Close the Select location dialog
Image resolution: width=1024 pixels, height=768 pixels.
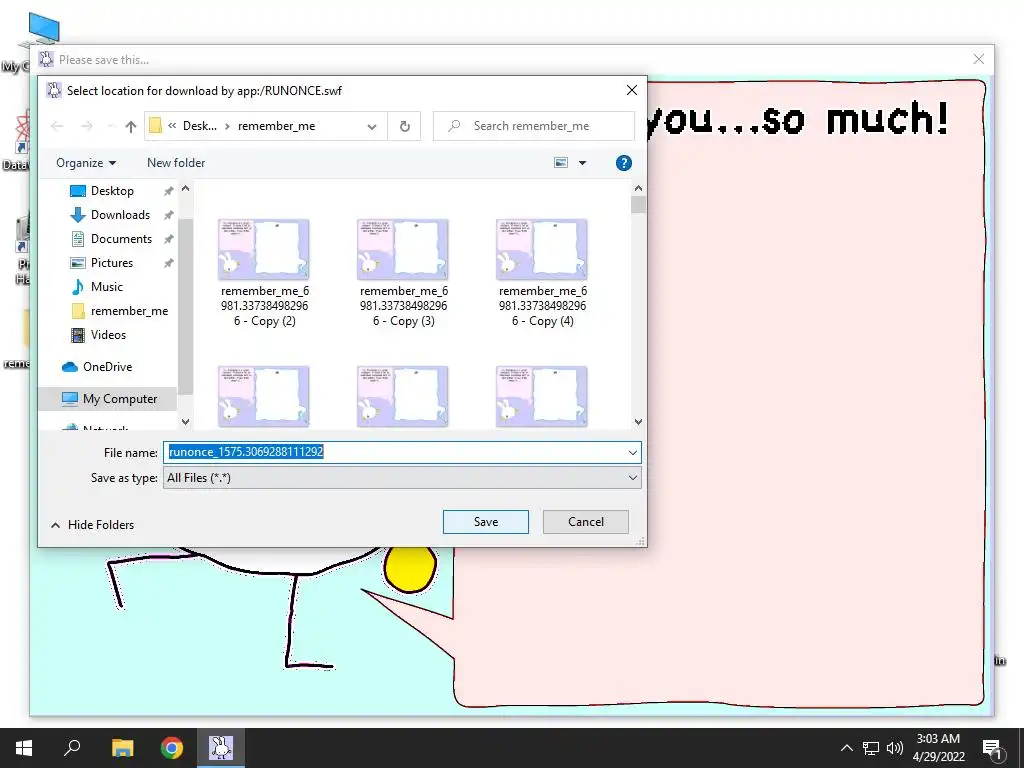pyautogui.click(x=632, y=90)
